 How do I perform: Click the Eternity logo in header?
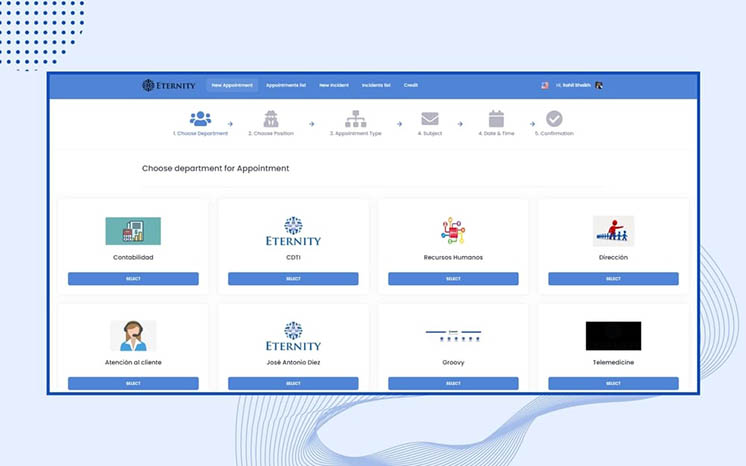(x=169, y=85)
